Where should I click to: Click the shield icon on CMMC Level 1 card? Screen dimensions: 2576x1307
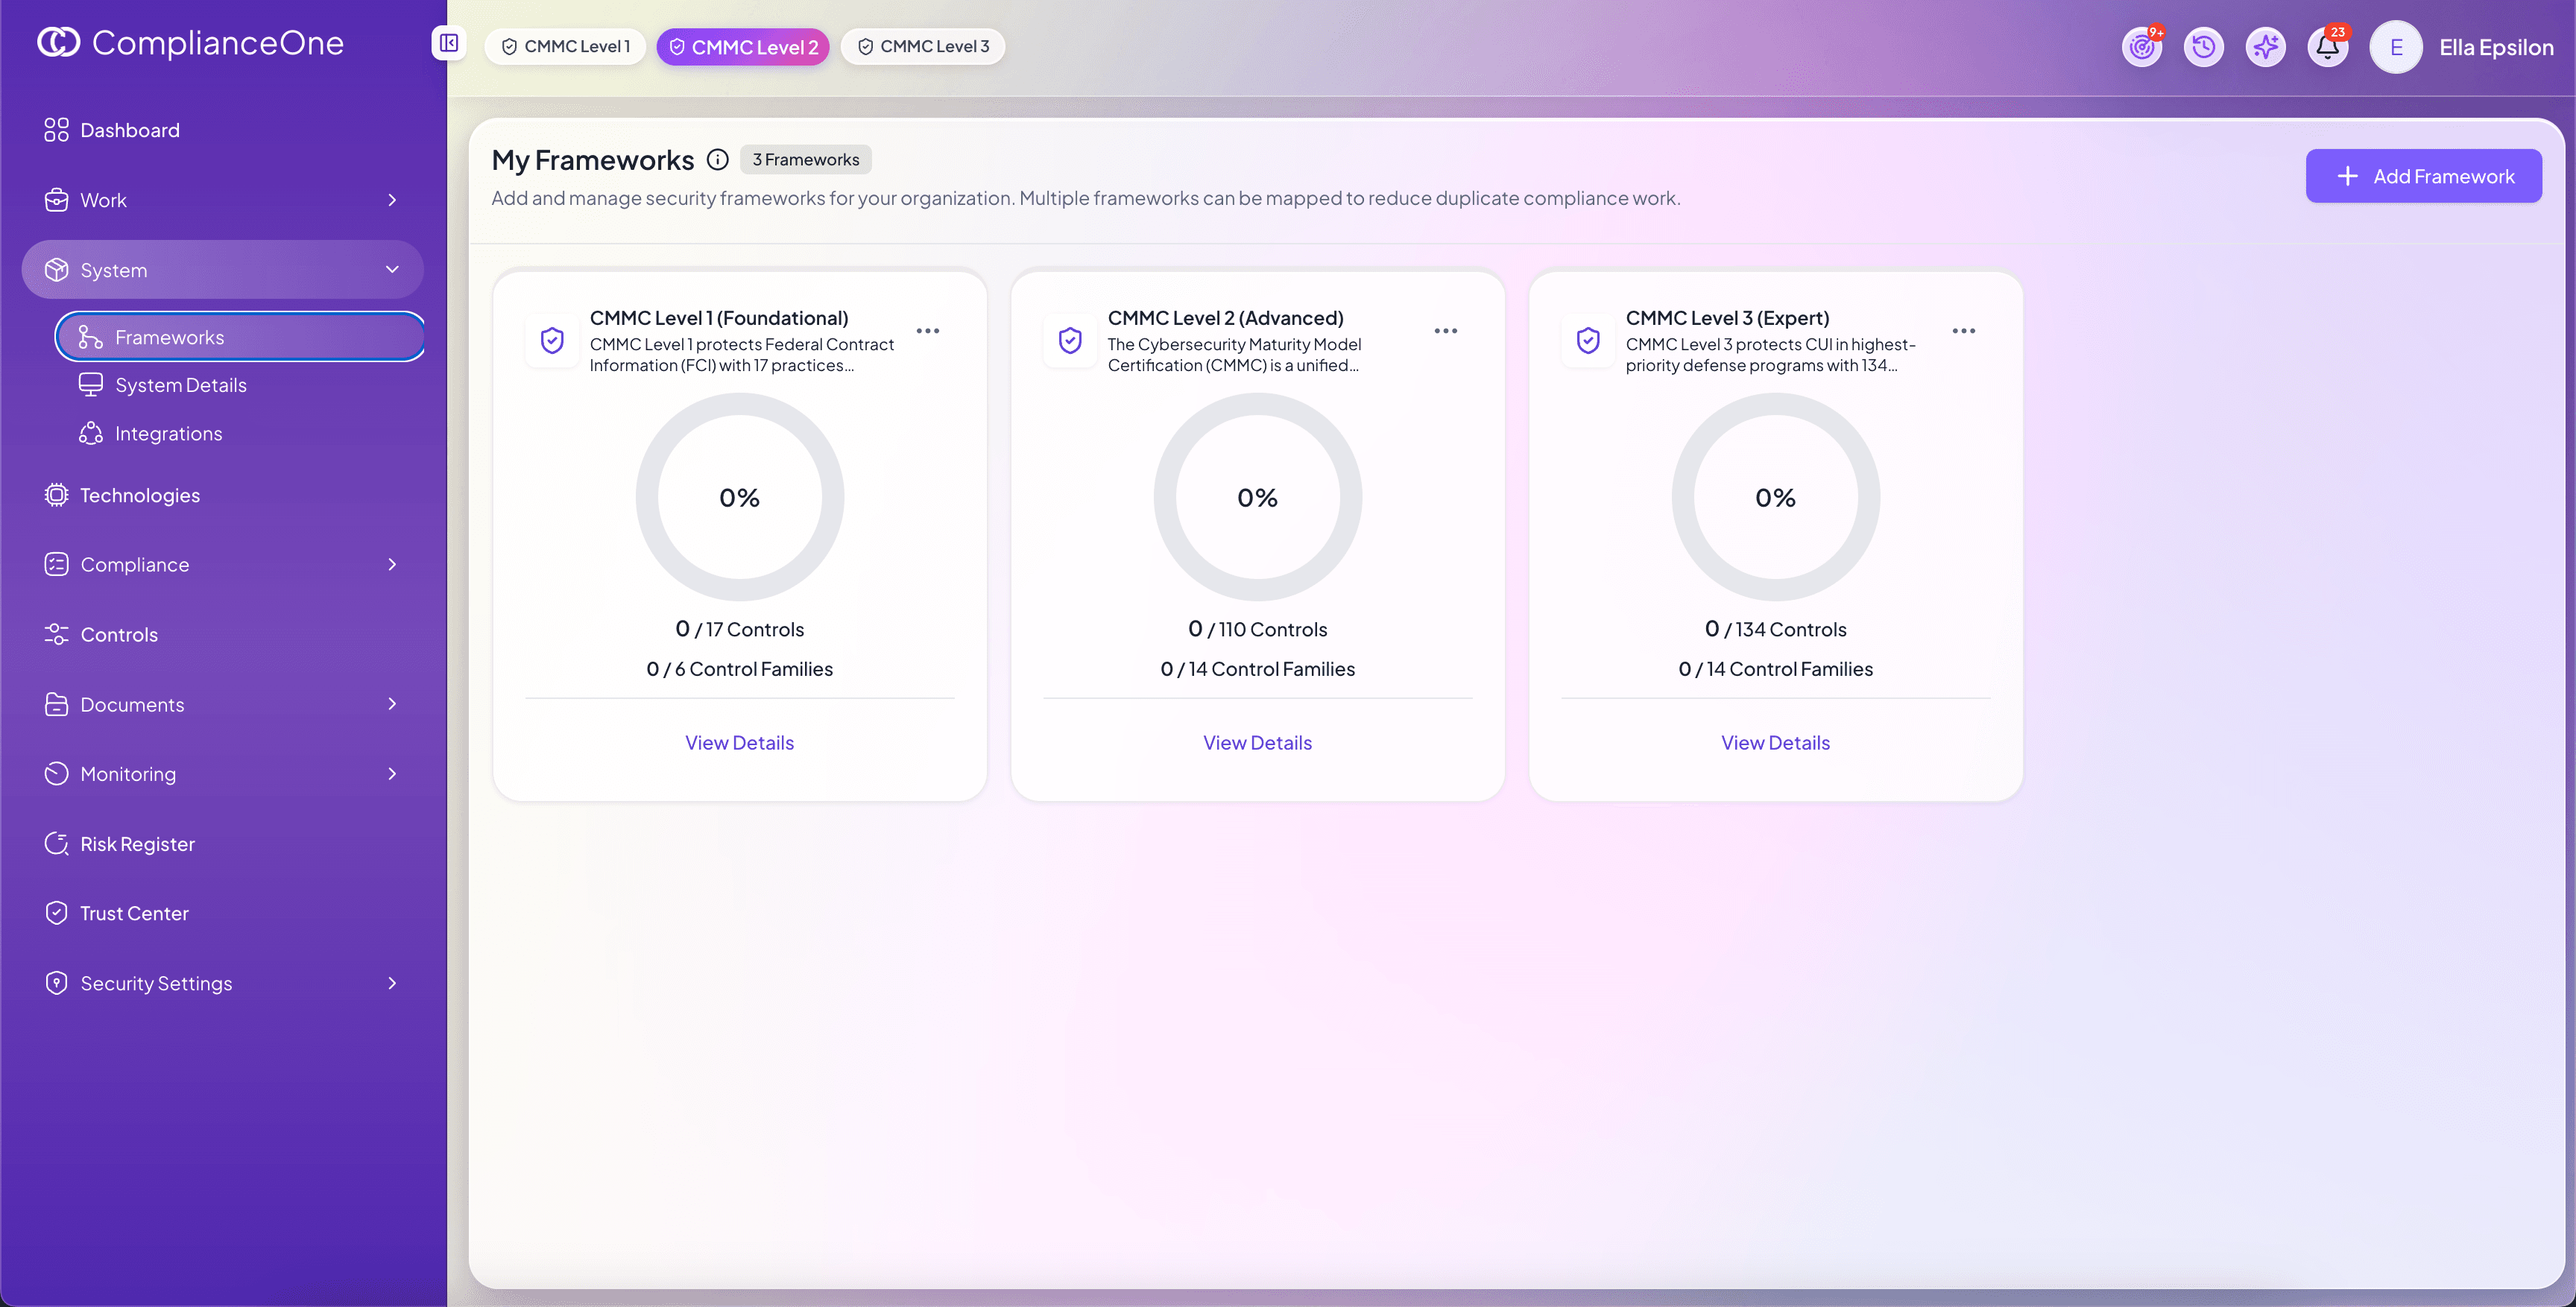point(552,341)
